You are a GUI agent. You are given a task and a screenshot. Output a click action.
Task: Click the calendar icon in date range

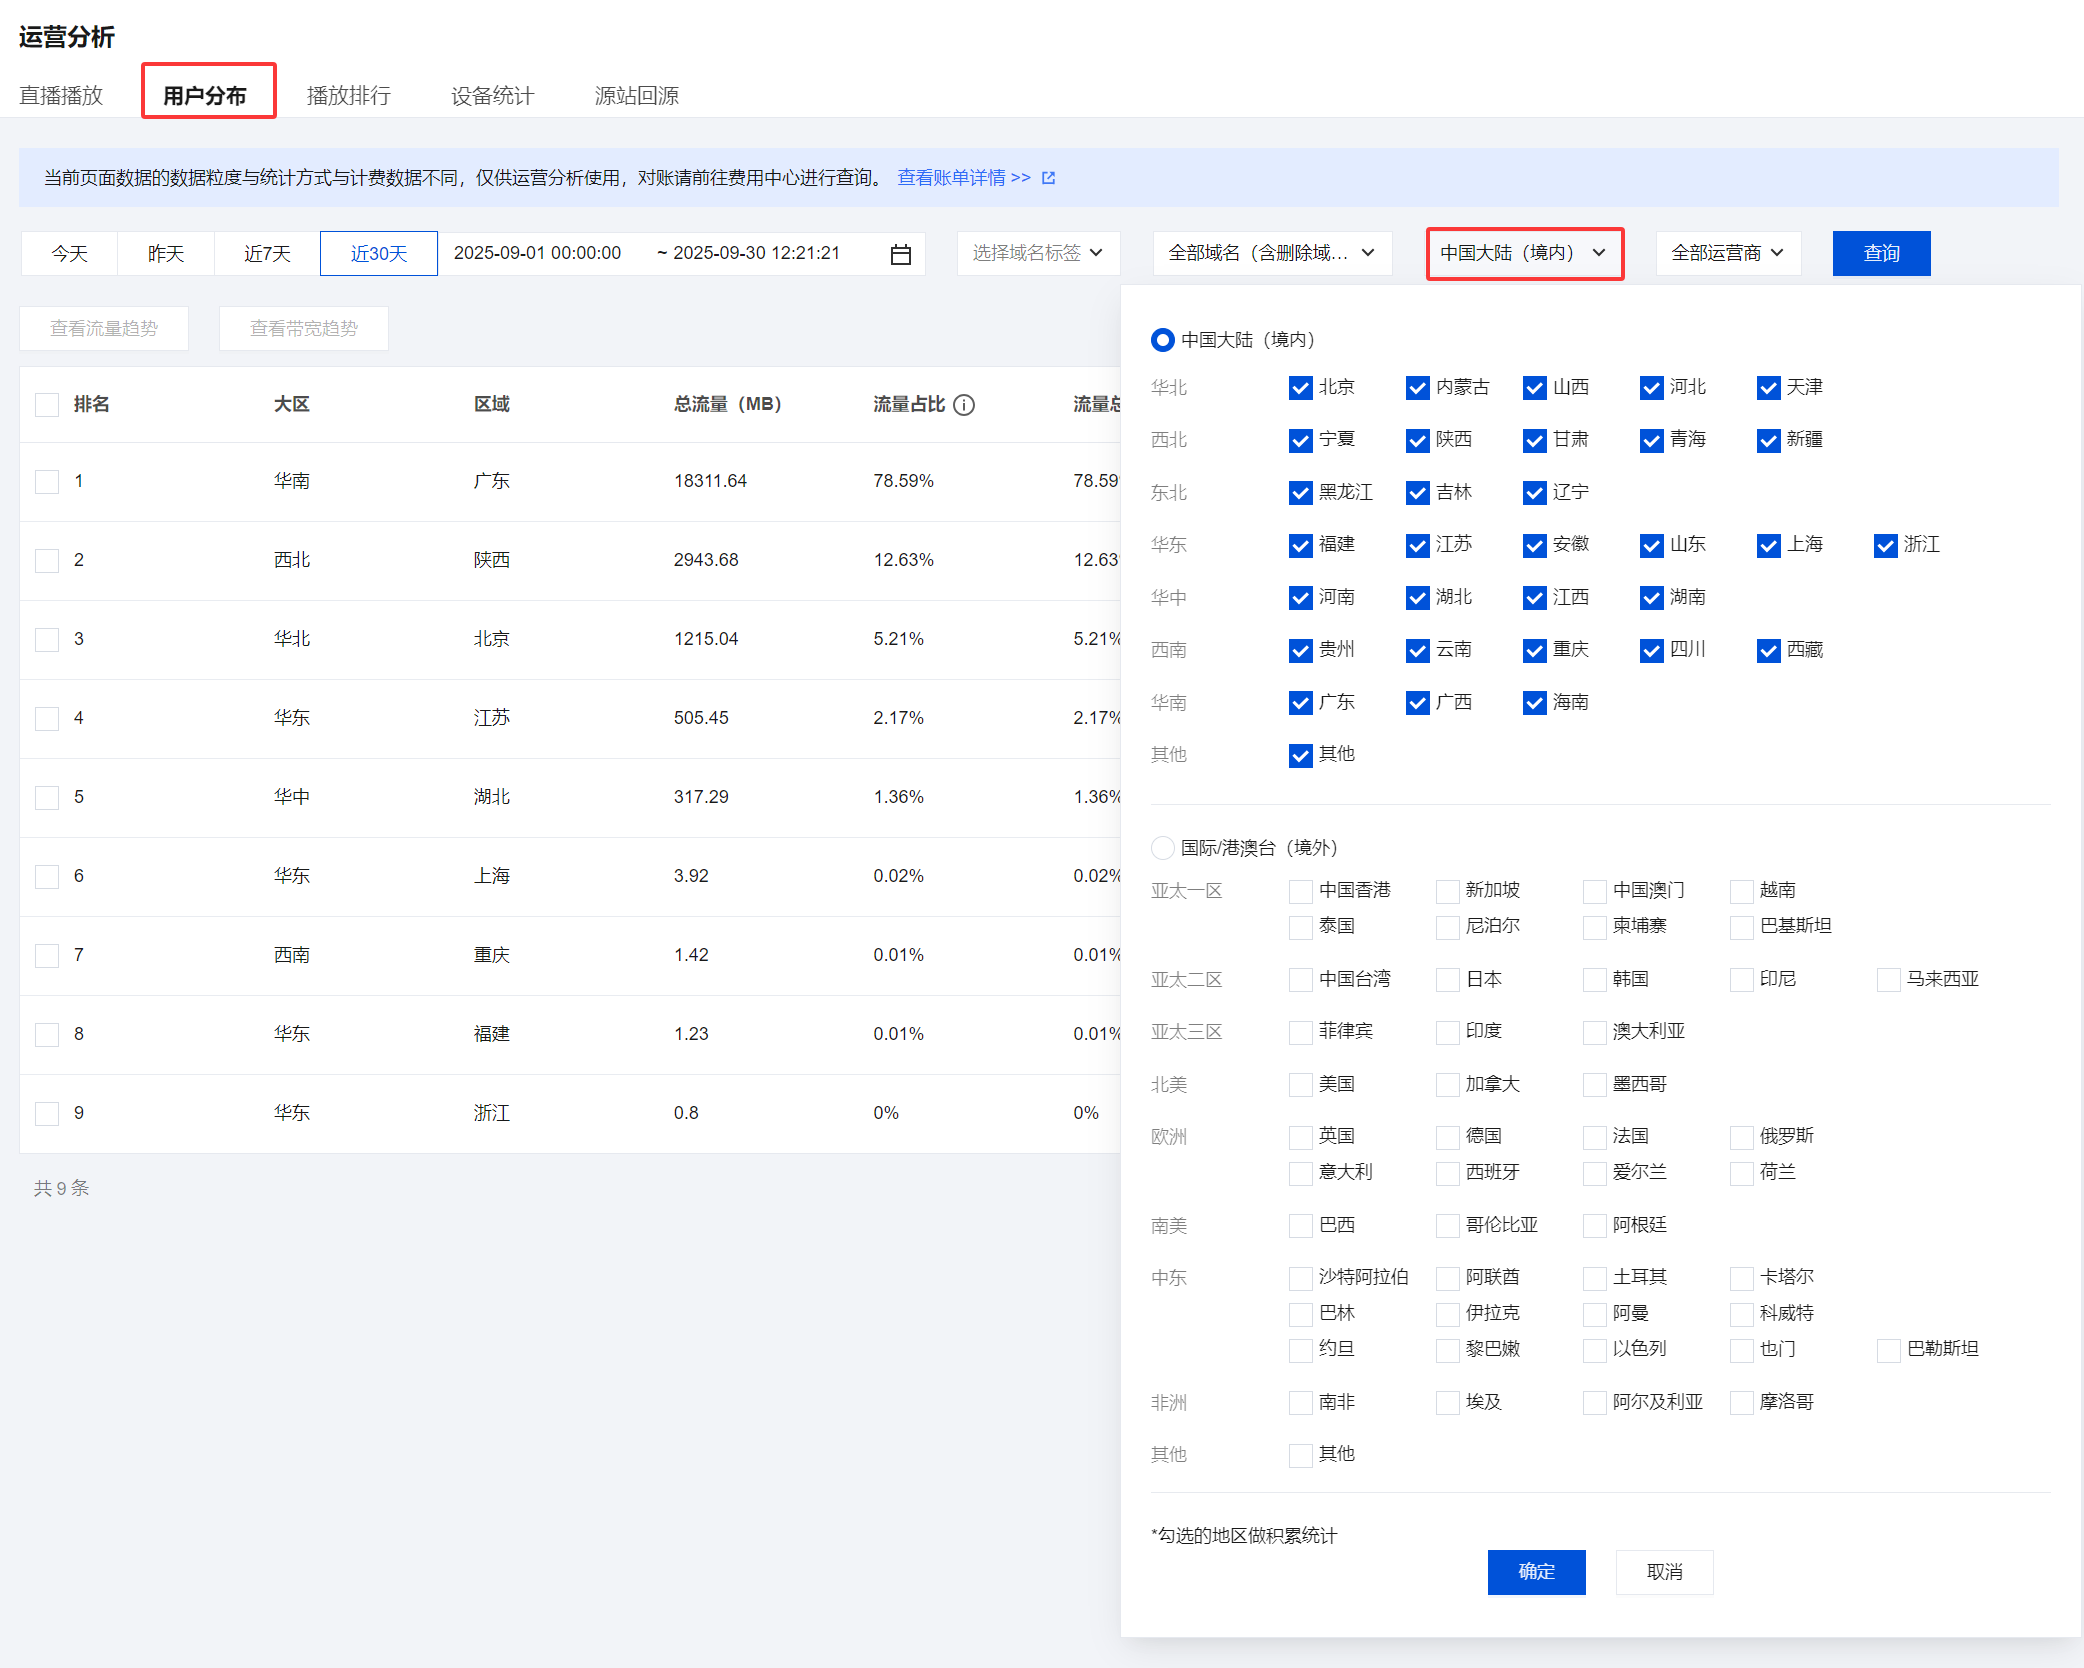pos(900,254)
